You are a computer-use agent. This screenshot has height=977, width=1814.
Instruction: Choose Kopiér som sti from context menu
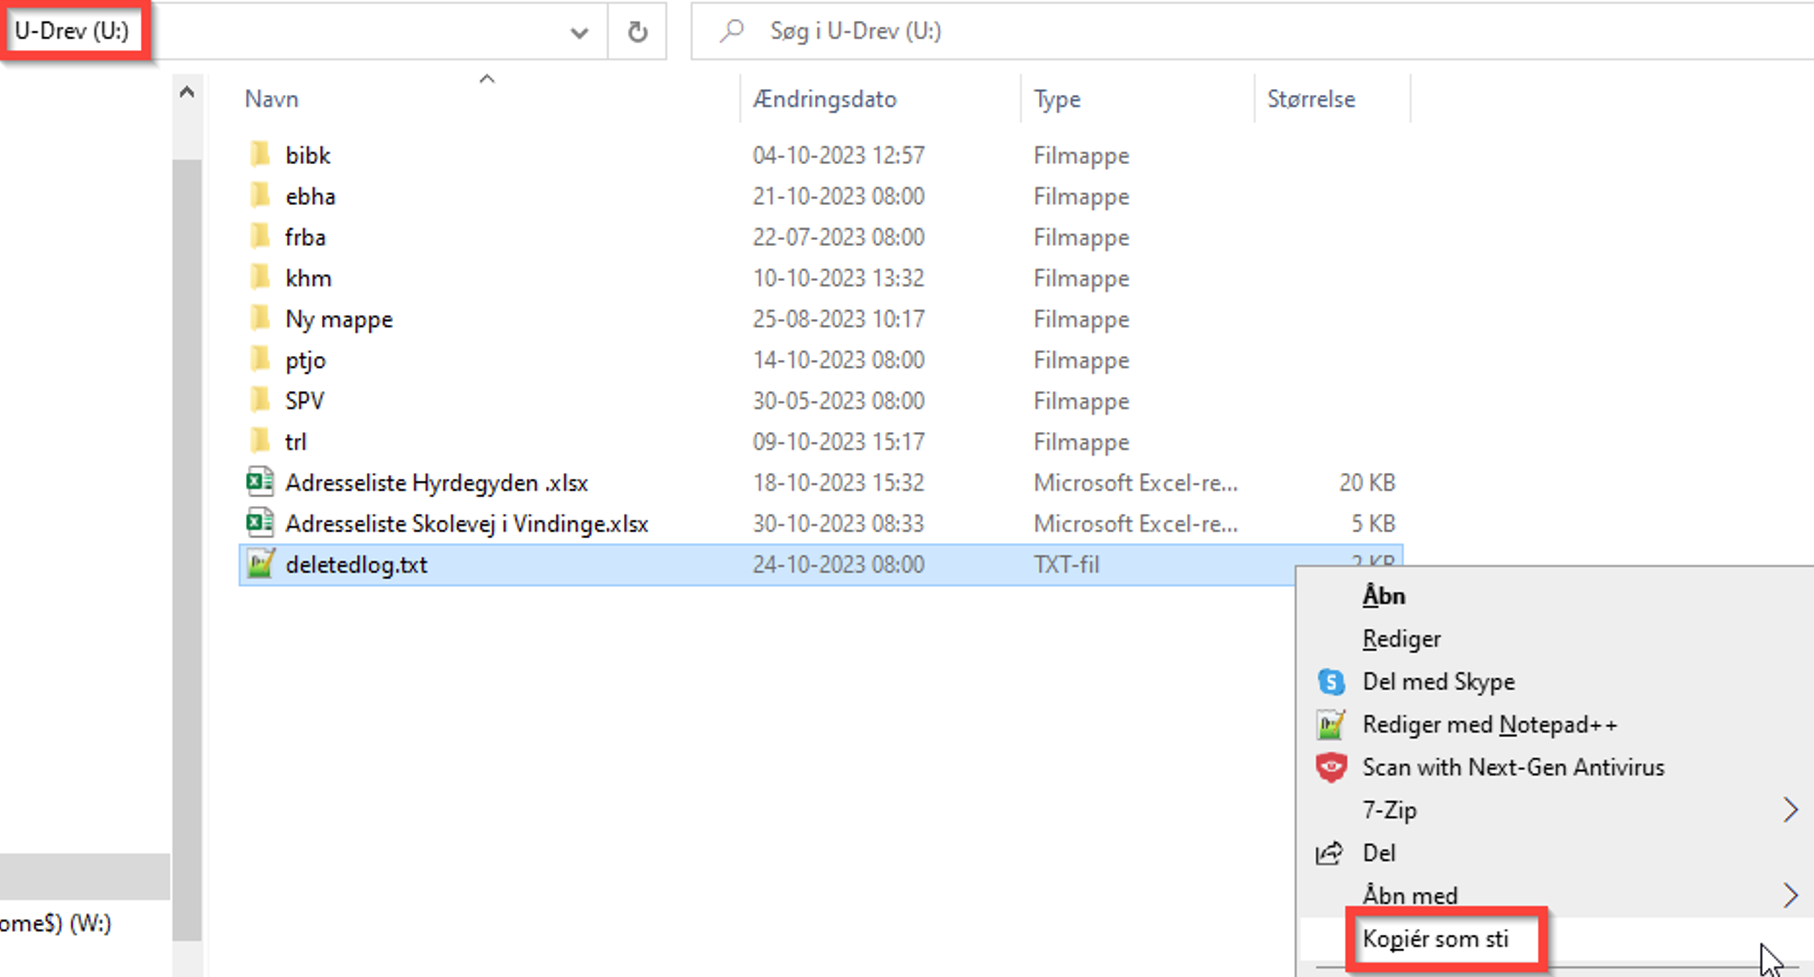click(1435, 940)
